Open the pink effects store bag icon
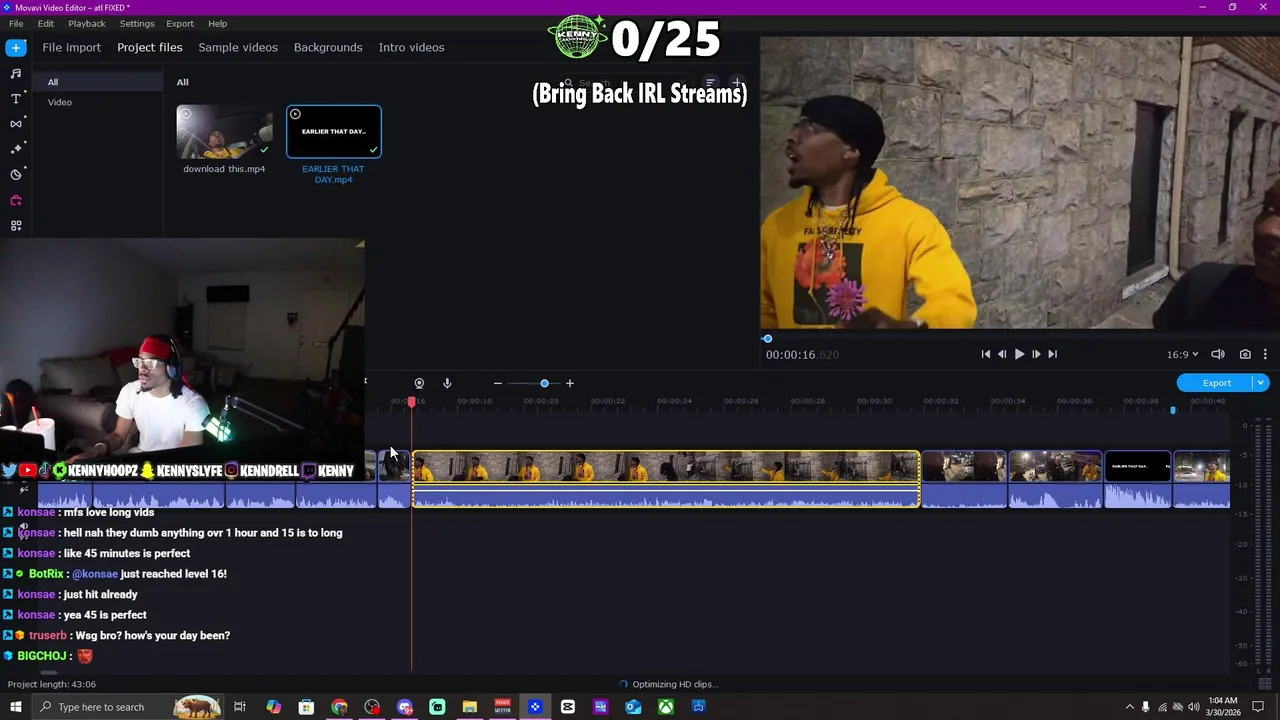Screen dimensions: 1280x720 [x=16, y=200]
